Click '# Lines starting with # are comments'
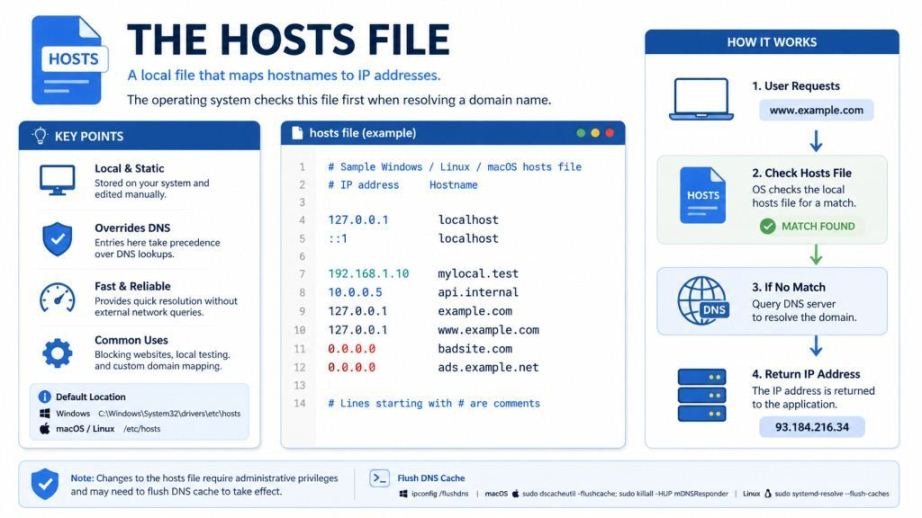This screenshot has width=922, height=518. coord(434,403)
